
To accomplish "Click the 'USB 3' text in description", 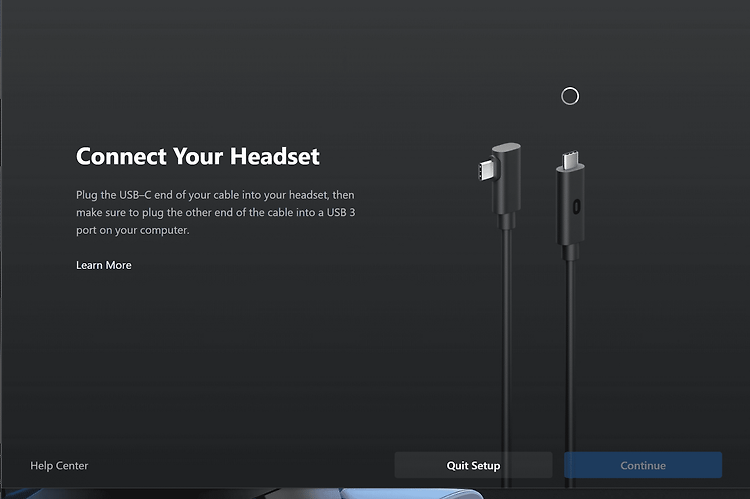I will point(341,212).
